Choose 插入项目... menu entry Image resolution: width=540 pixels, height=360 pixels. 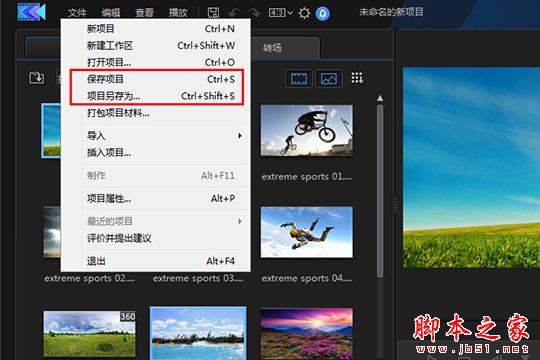(156, 153)
